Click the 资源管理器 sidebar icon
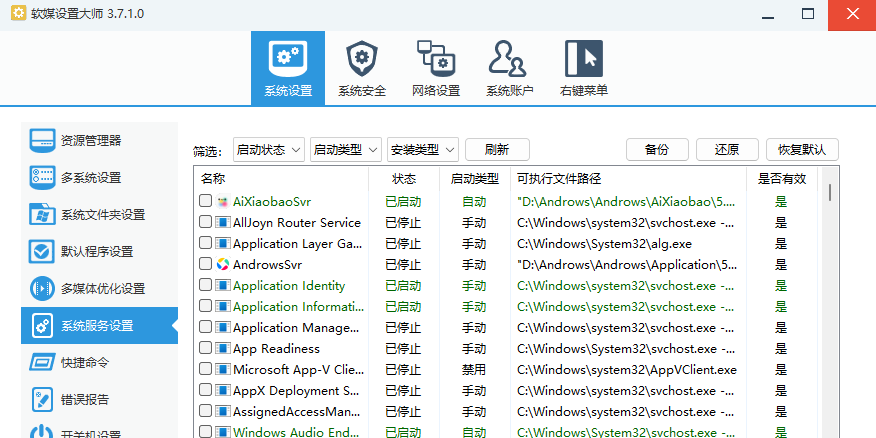876x438 pixels. 42,140
